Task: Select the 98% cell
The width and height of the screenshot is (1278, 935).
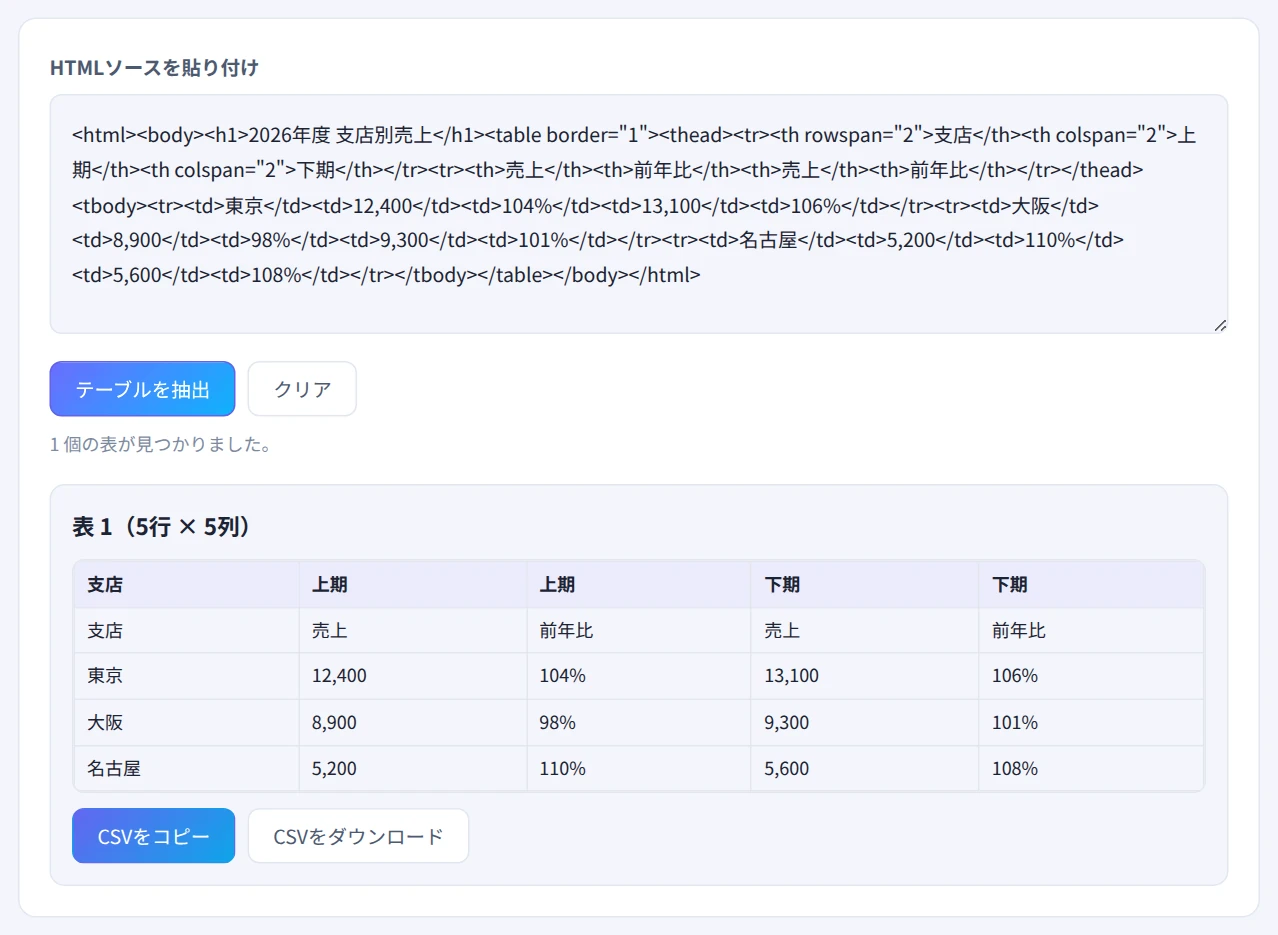Action: tap(639, 722)
